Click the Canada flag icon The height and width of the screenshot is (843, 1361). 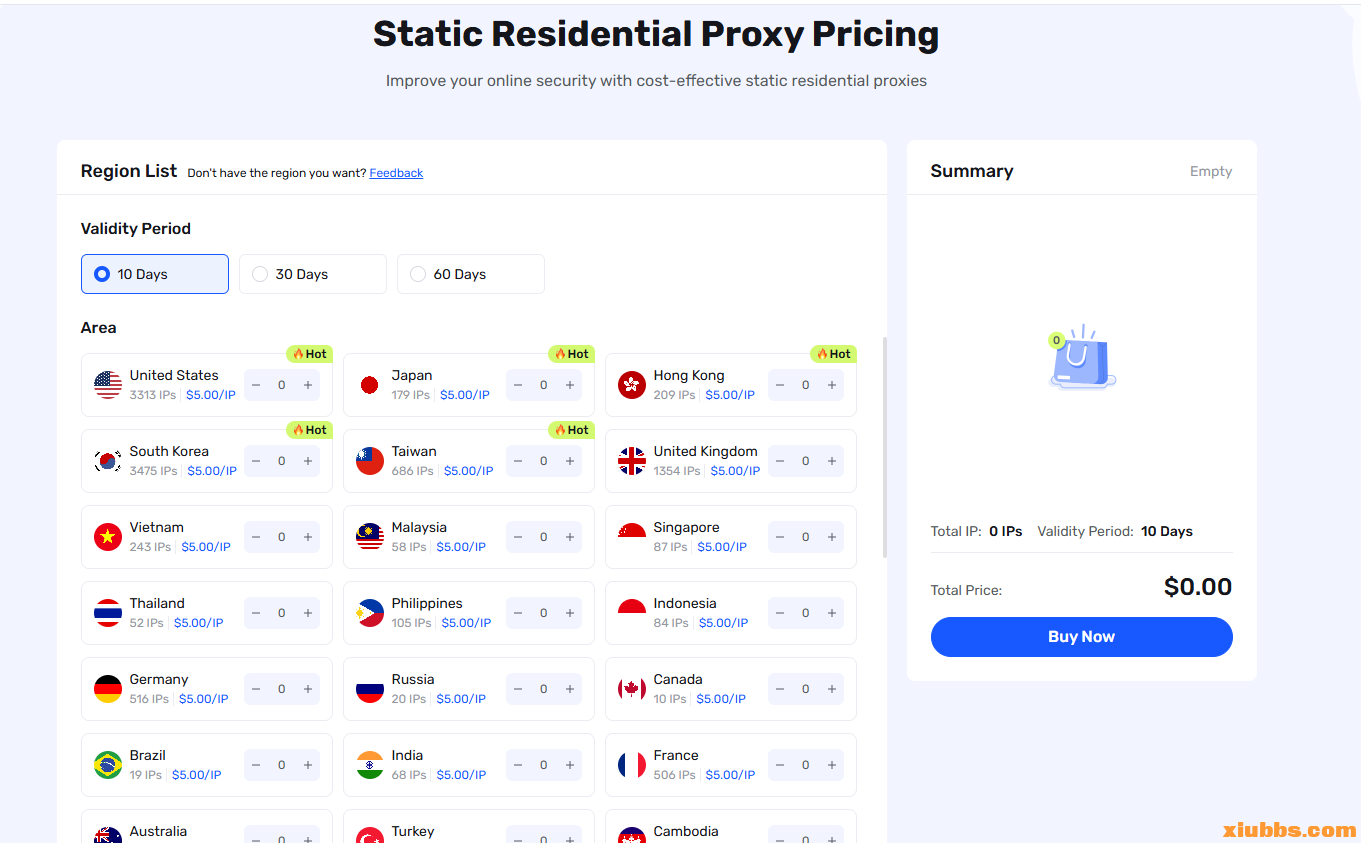point(632,689)
